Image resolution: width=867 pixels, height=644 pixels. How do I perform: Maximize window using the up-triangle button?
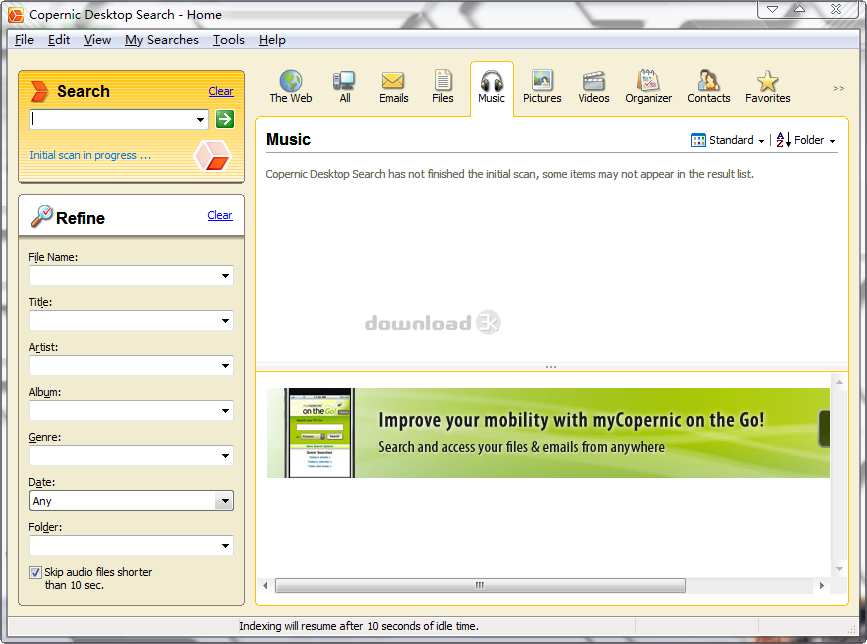coord(800,9)
